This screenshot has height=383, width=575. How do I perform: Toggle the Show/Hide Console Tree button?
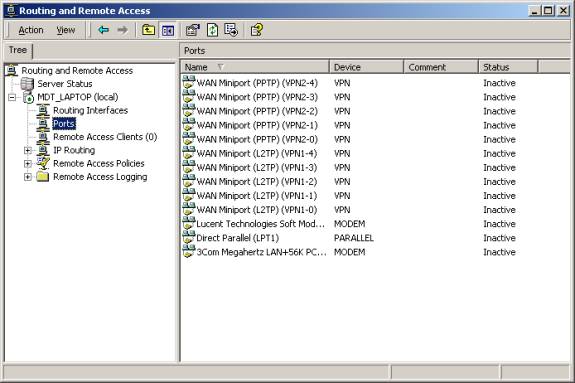pyautogui.click(x=168, y=30)
